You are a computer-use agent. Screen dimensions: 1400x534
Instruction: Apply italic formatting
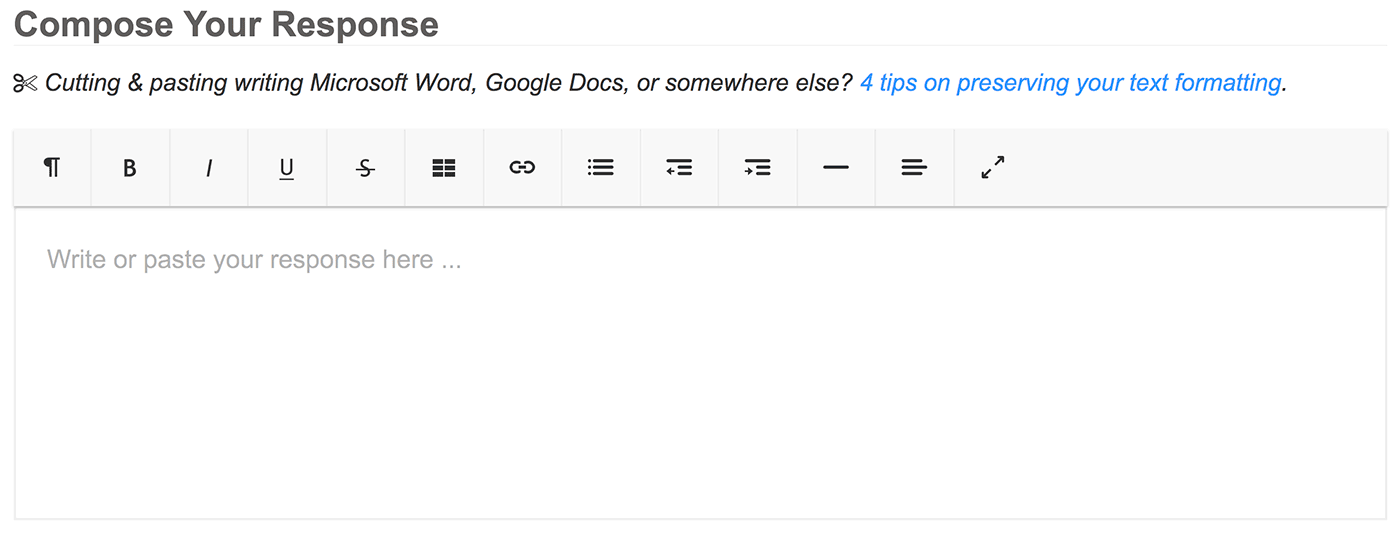tap(208, 168)
